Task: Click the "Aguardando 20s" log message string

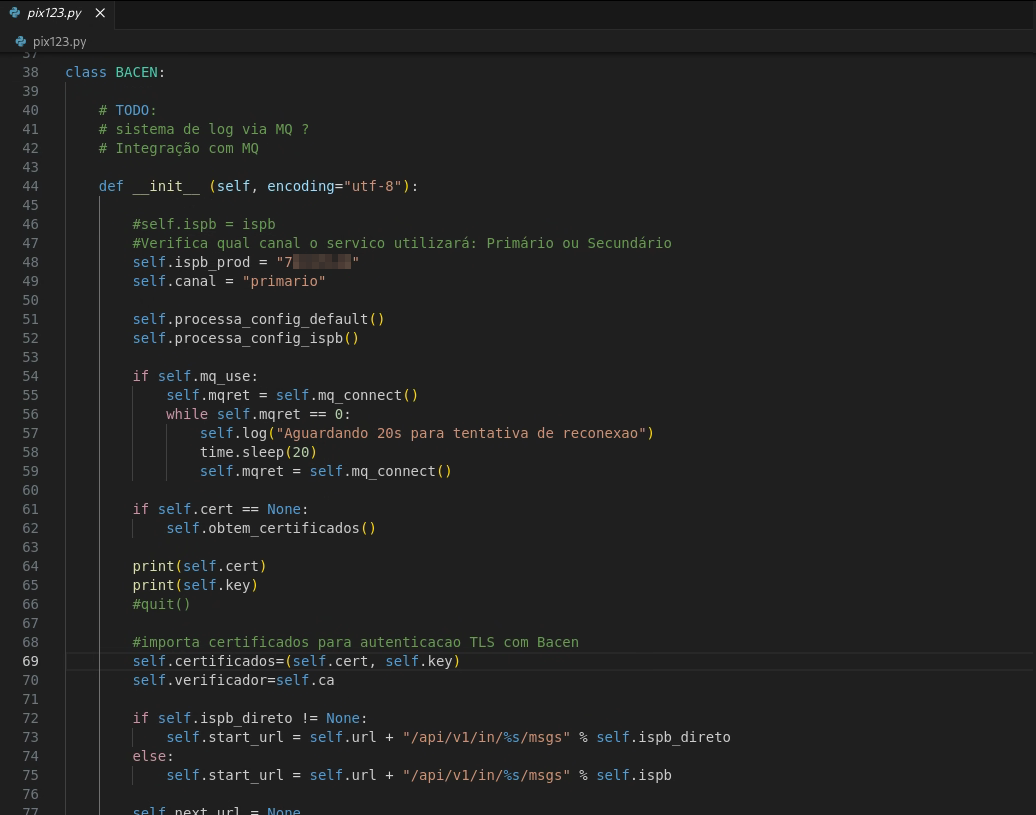Action: [x=463, y=433]
